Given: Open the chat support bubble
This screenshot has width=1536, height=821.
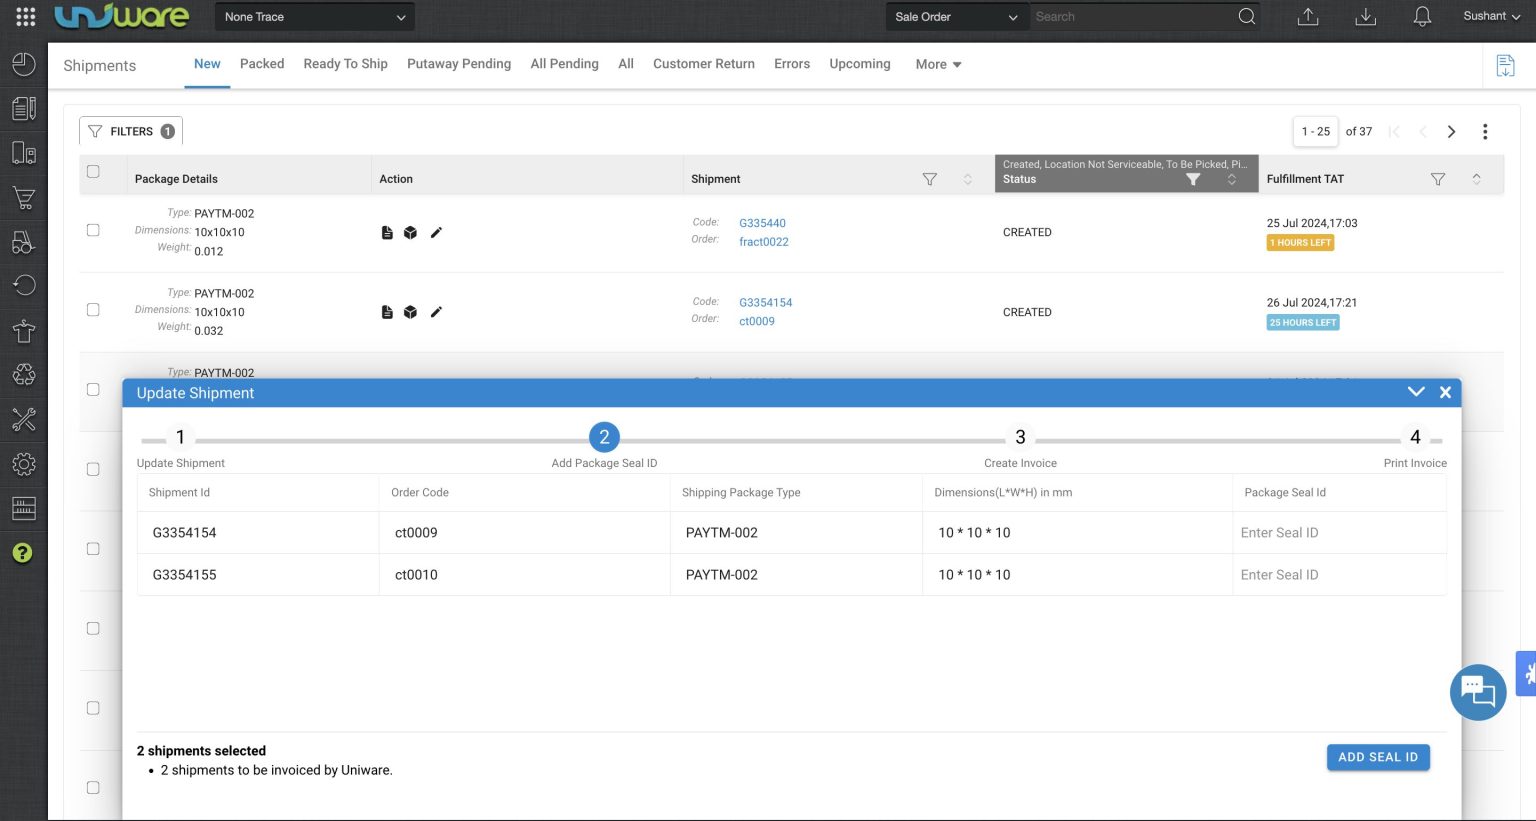Looking at the screenshot, I should tap(1478, 692).
